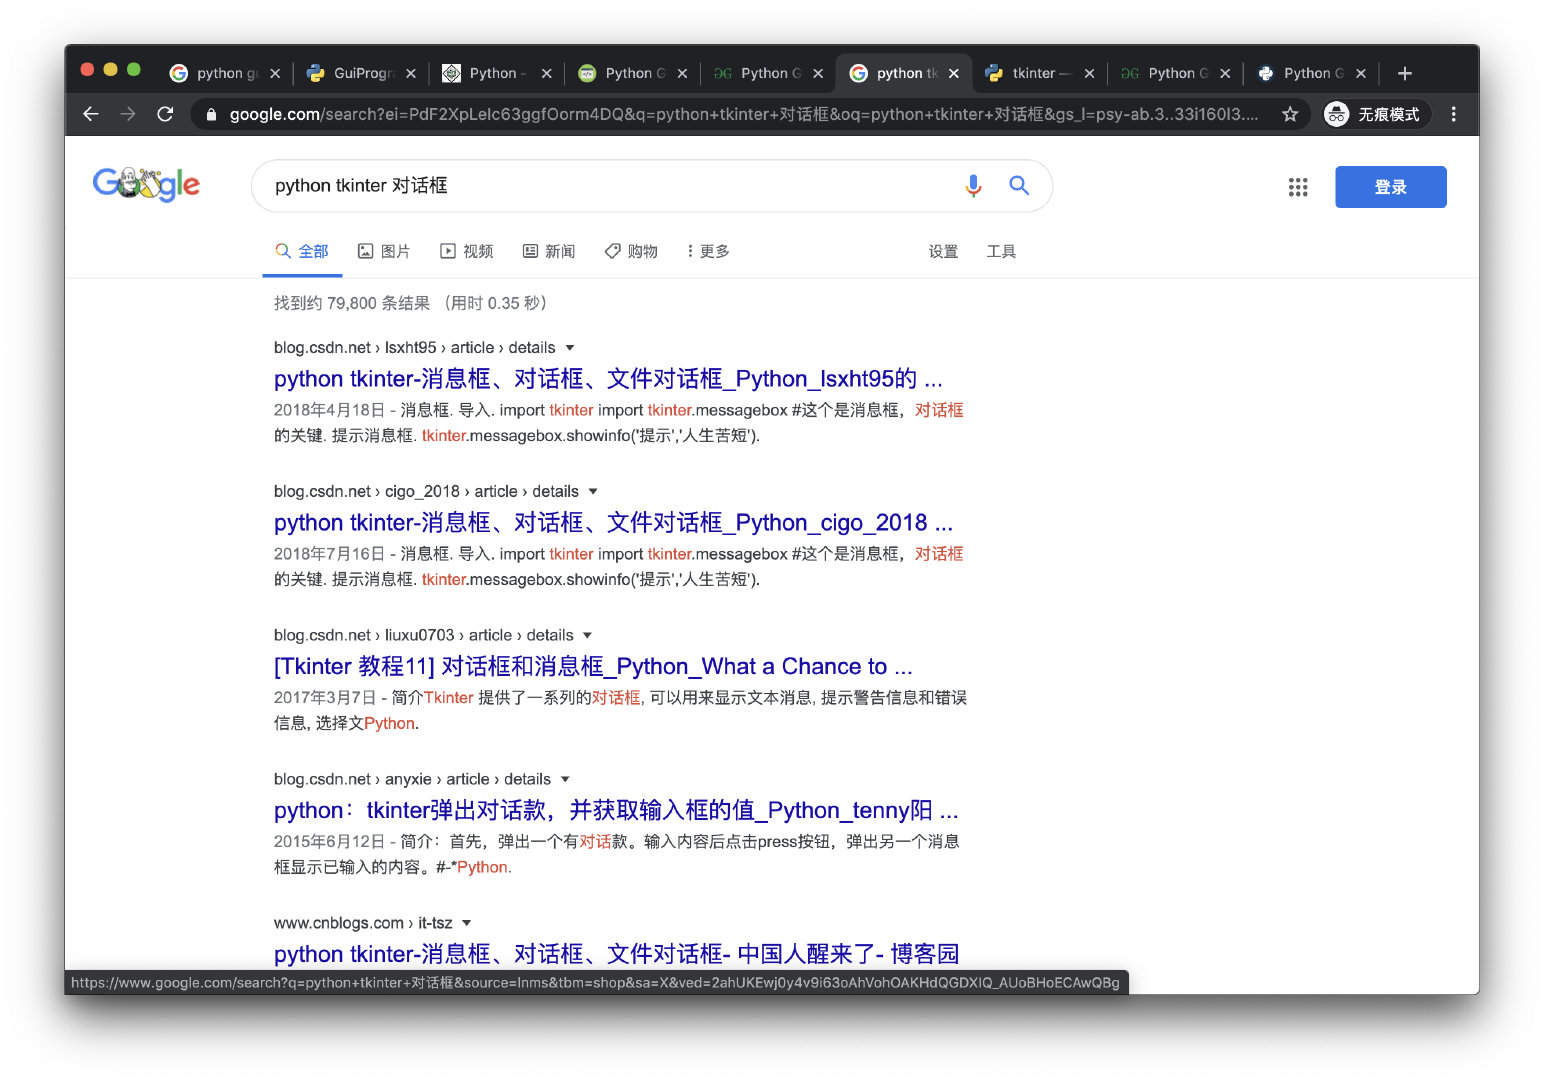1544x1080 pixels.
Task: Open "tkinter弹出对话款" result title
Action: [616, 811]
